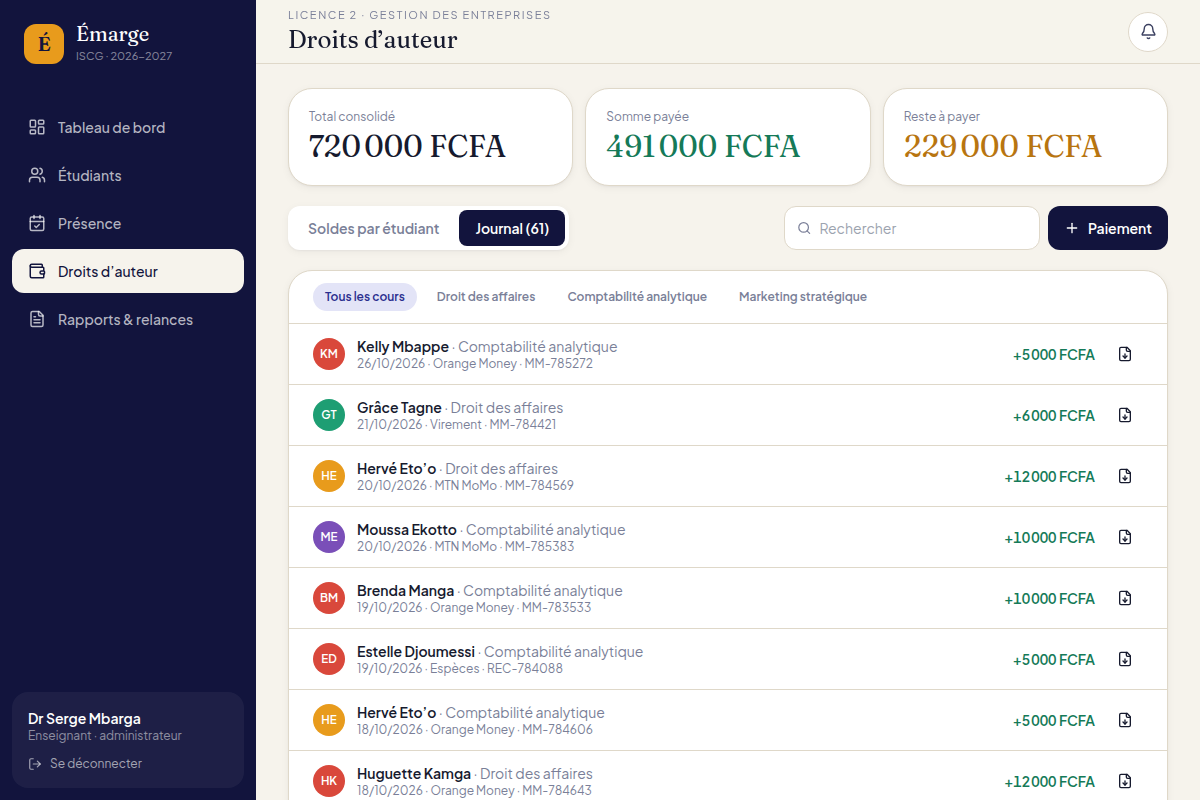Click Dr Serge Mbarga profile name
1200x800 pixels.
(84, 719)
